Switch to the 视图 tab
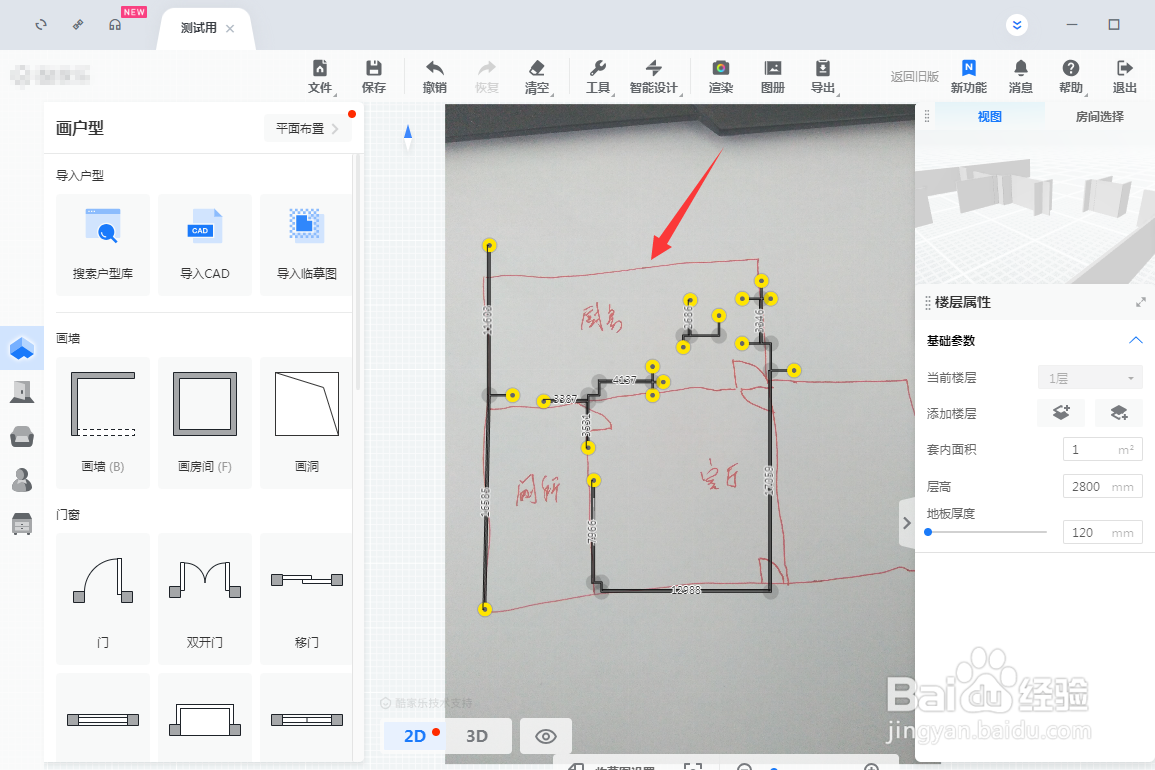The width and height of the screenshot is (1155, 770). click(x=989, y=116)
